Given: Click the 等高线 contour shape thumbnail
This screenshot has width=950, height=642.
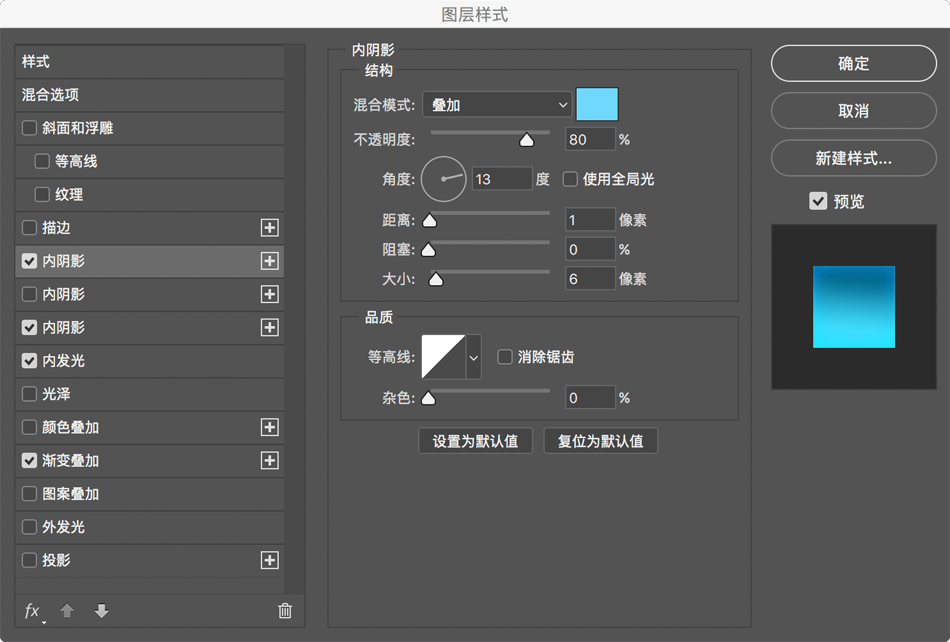Looking at the screenshot, I should tap(443, 357).
